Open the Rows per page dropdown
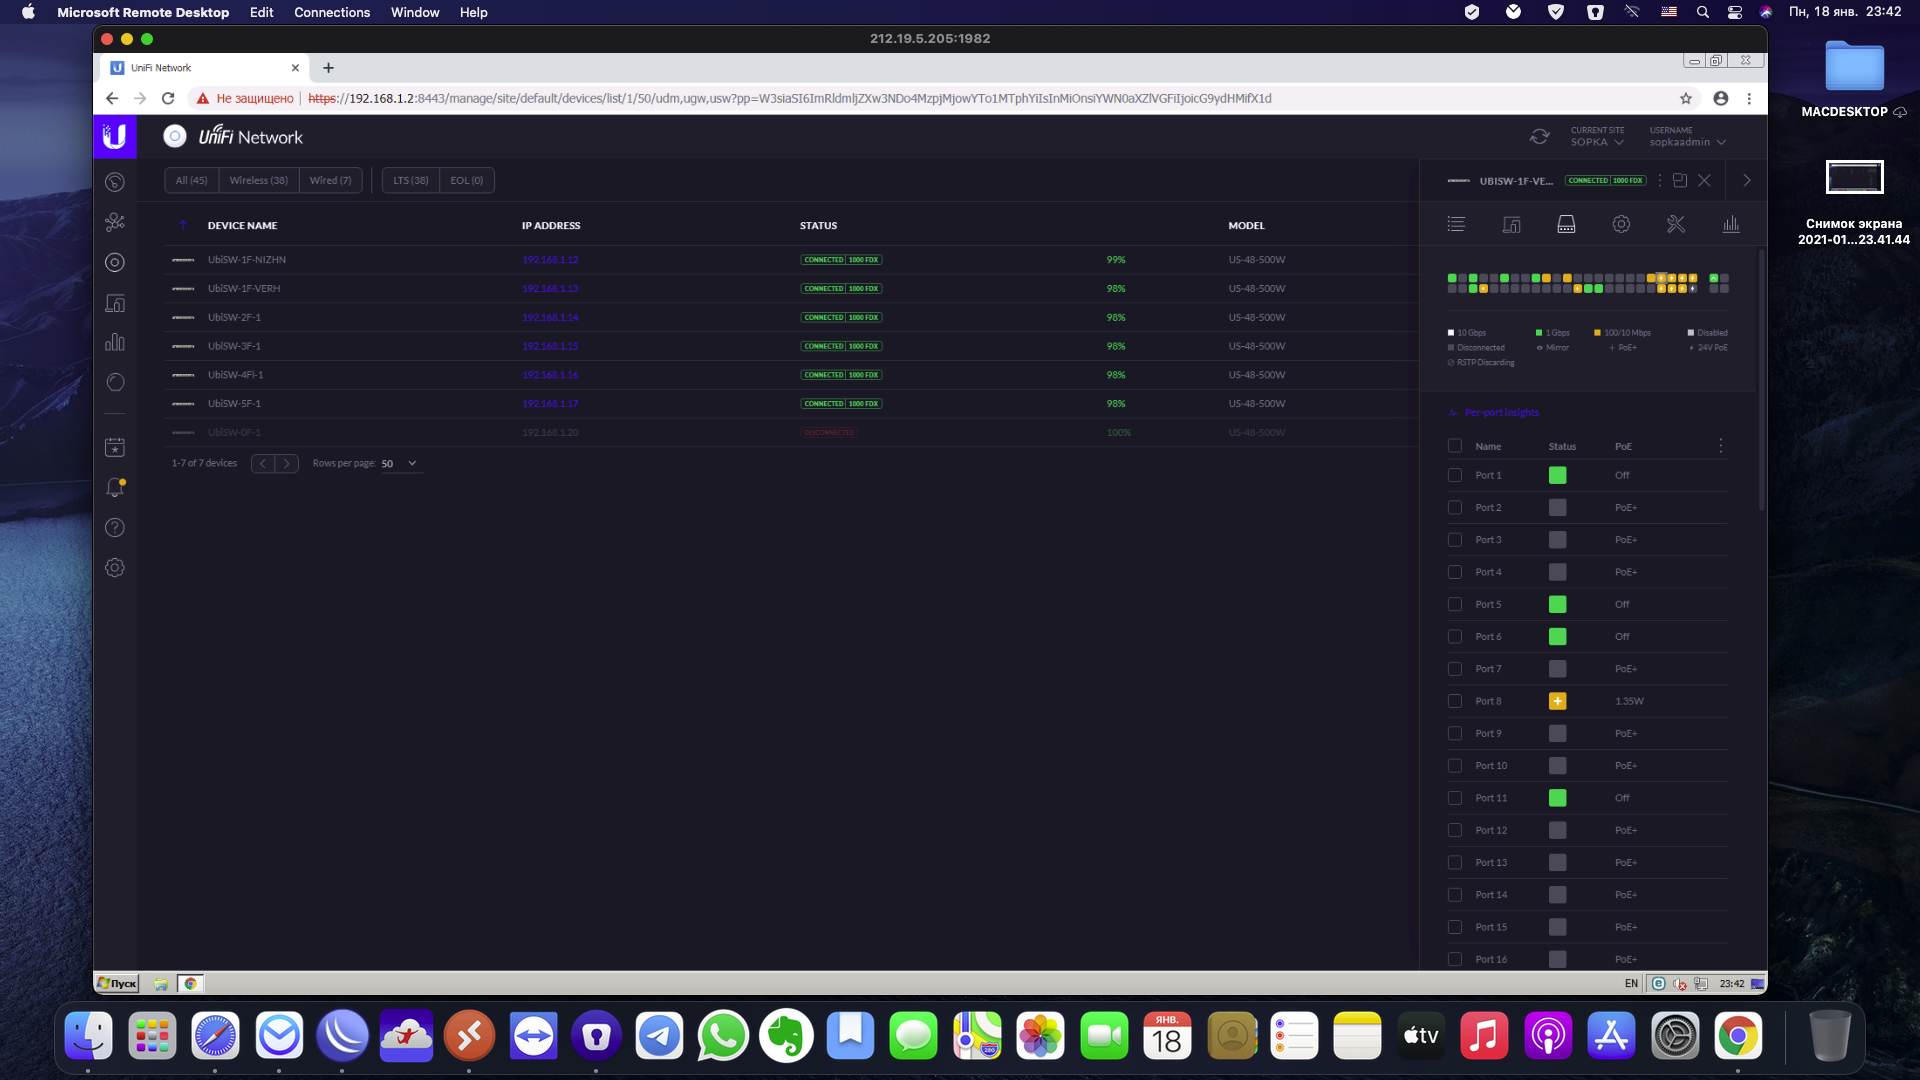The width and height of the screenshot is (1920, 1080). tap(399, 464)
